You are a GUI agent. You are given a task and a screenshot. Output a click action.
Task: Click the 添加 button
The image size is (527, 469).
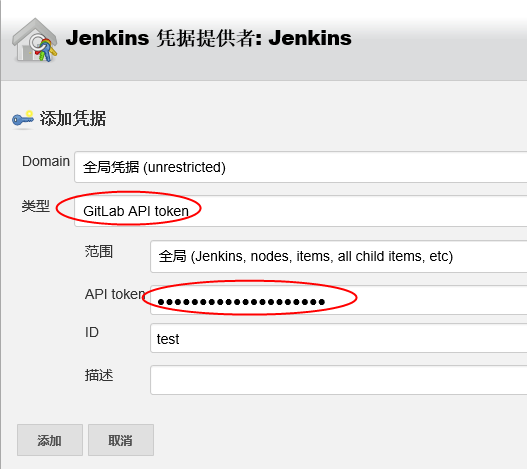point(50,440)
